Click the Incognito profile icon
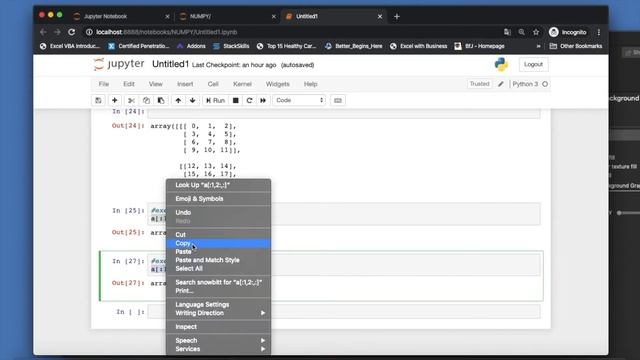 point(568,32)
